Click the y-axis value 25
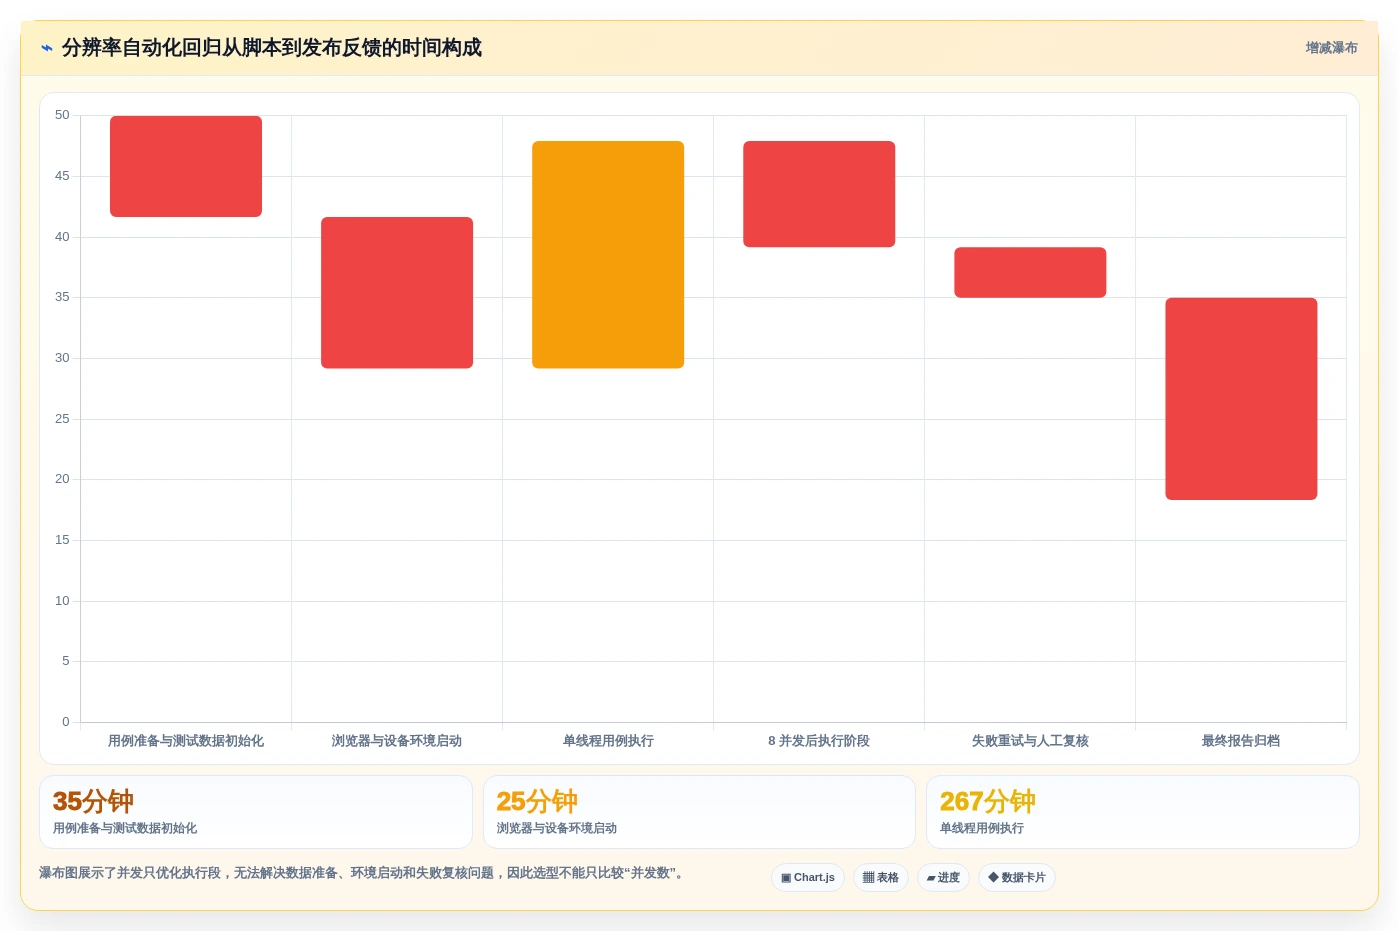This screenshot has height=931, width=1399. tap(62, 419)
